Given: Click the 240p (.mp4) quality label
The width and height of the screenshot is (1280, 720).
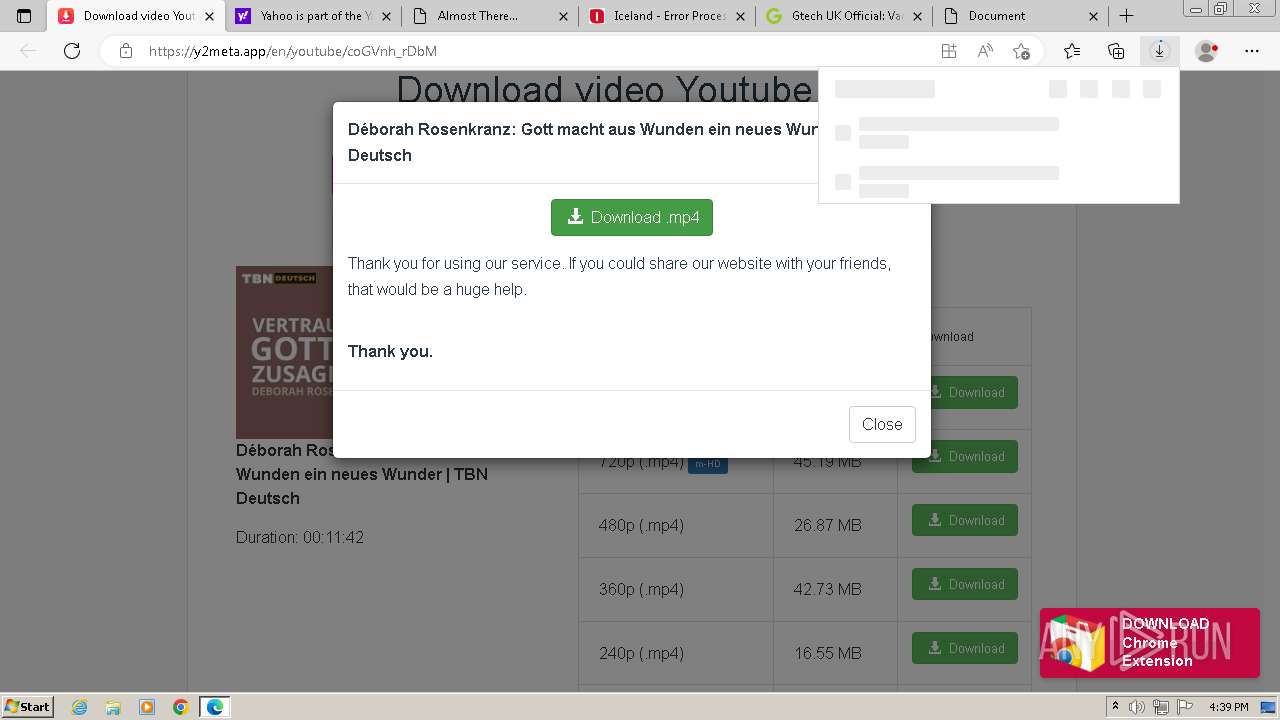Looking at the screenshot, I should pyautogui.click(x=641, y=653).
